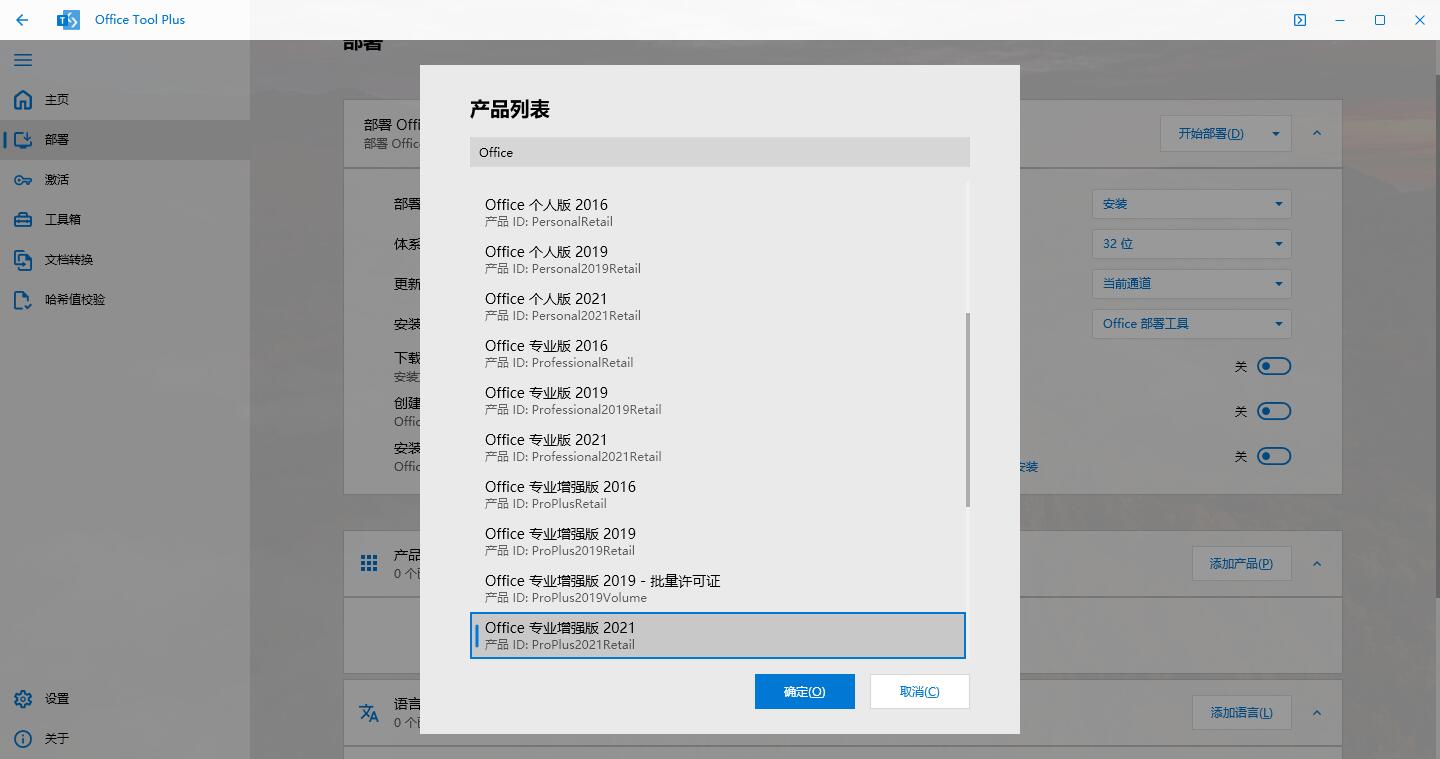
Task: Select Office 个人版 2019
Action: point(718,259)
